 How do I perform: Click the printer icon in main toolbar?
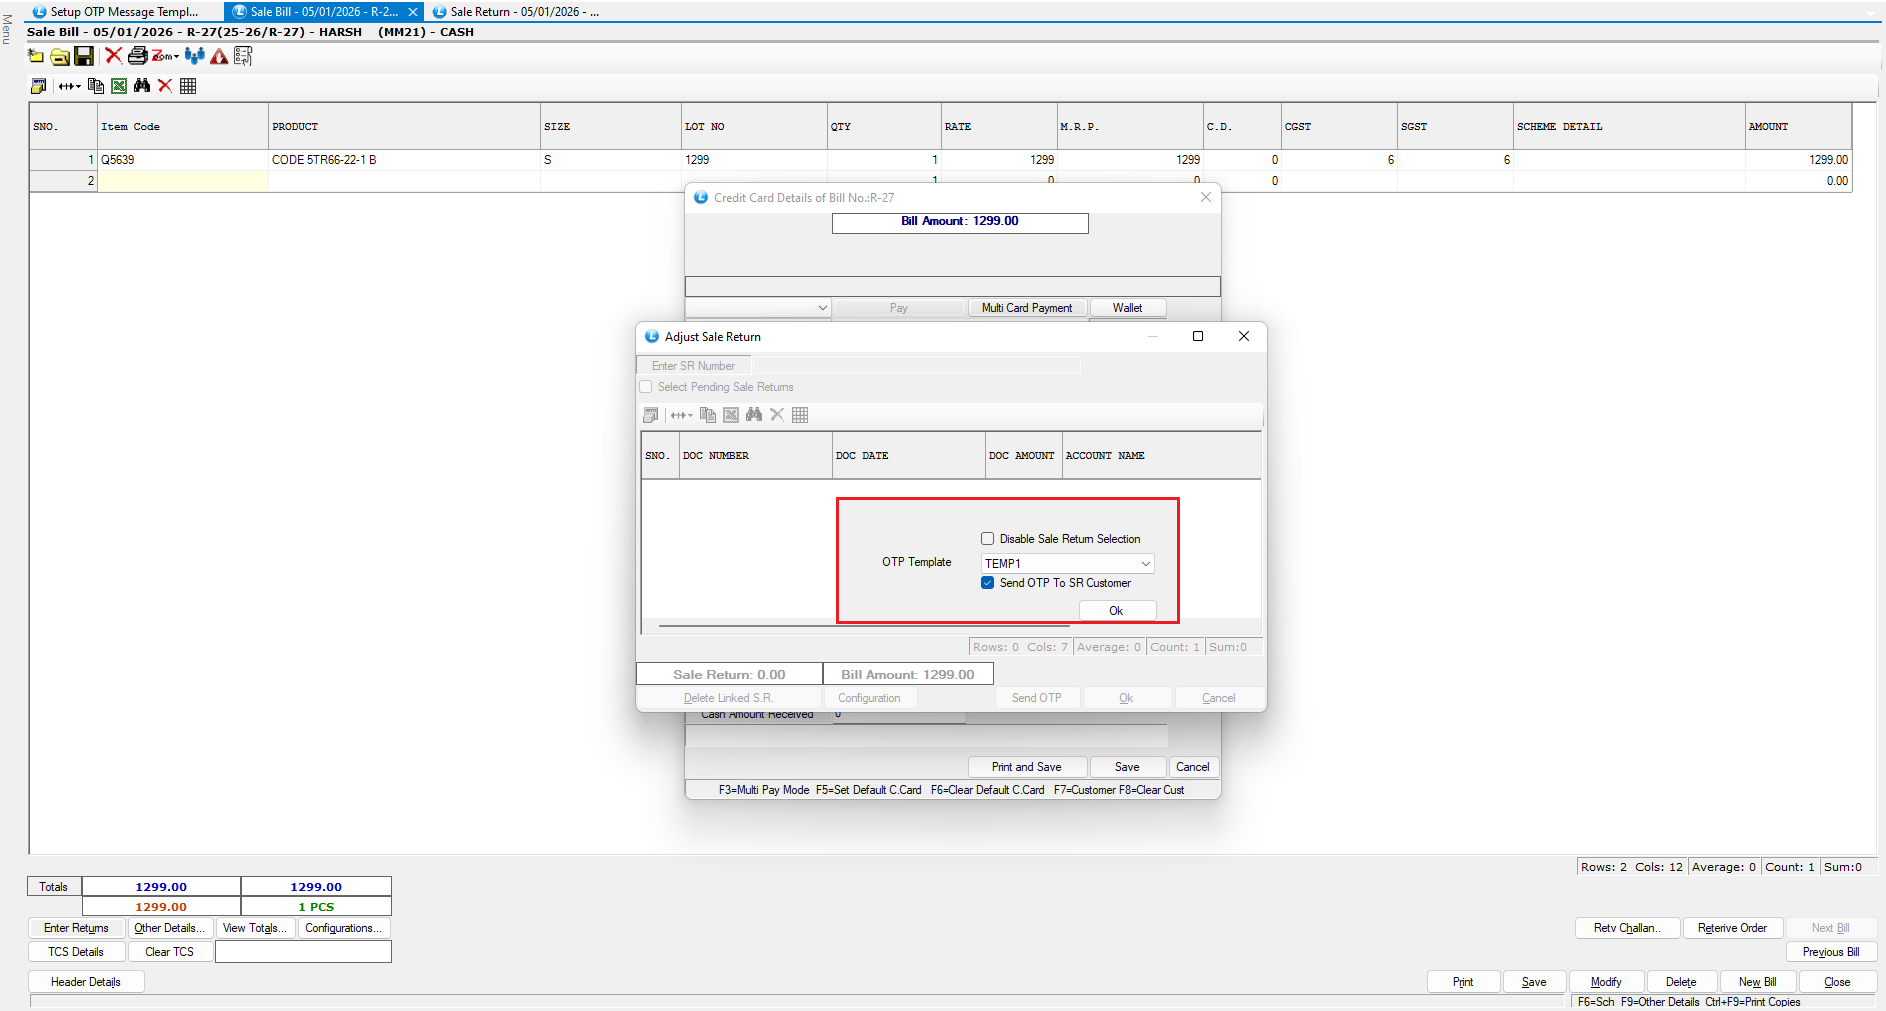[x=137, y=56]
